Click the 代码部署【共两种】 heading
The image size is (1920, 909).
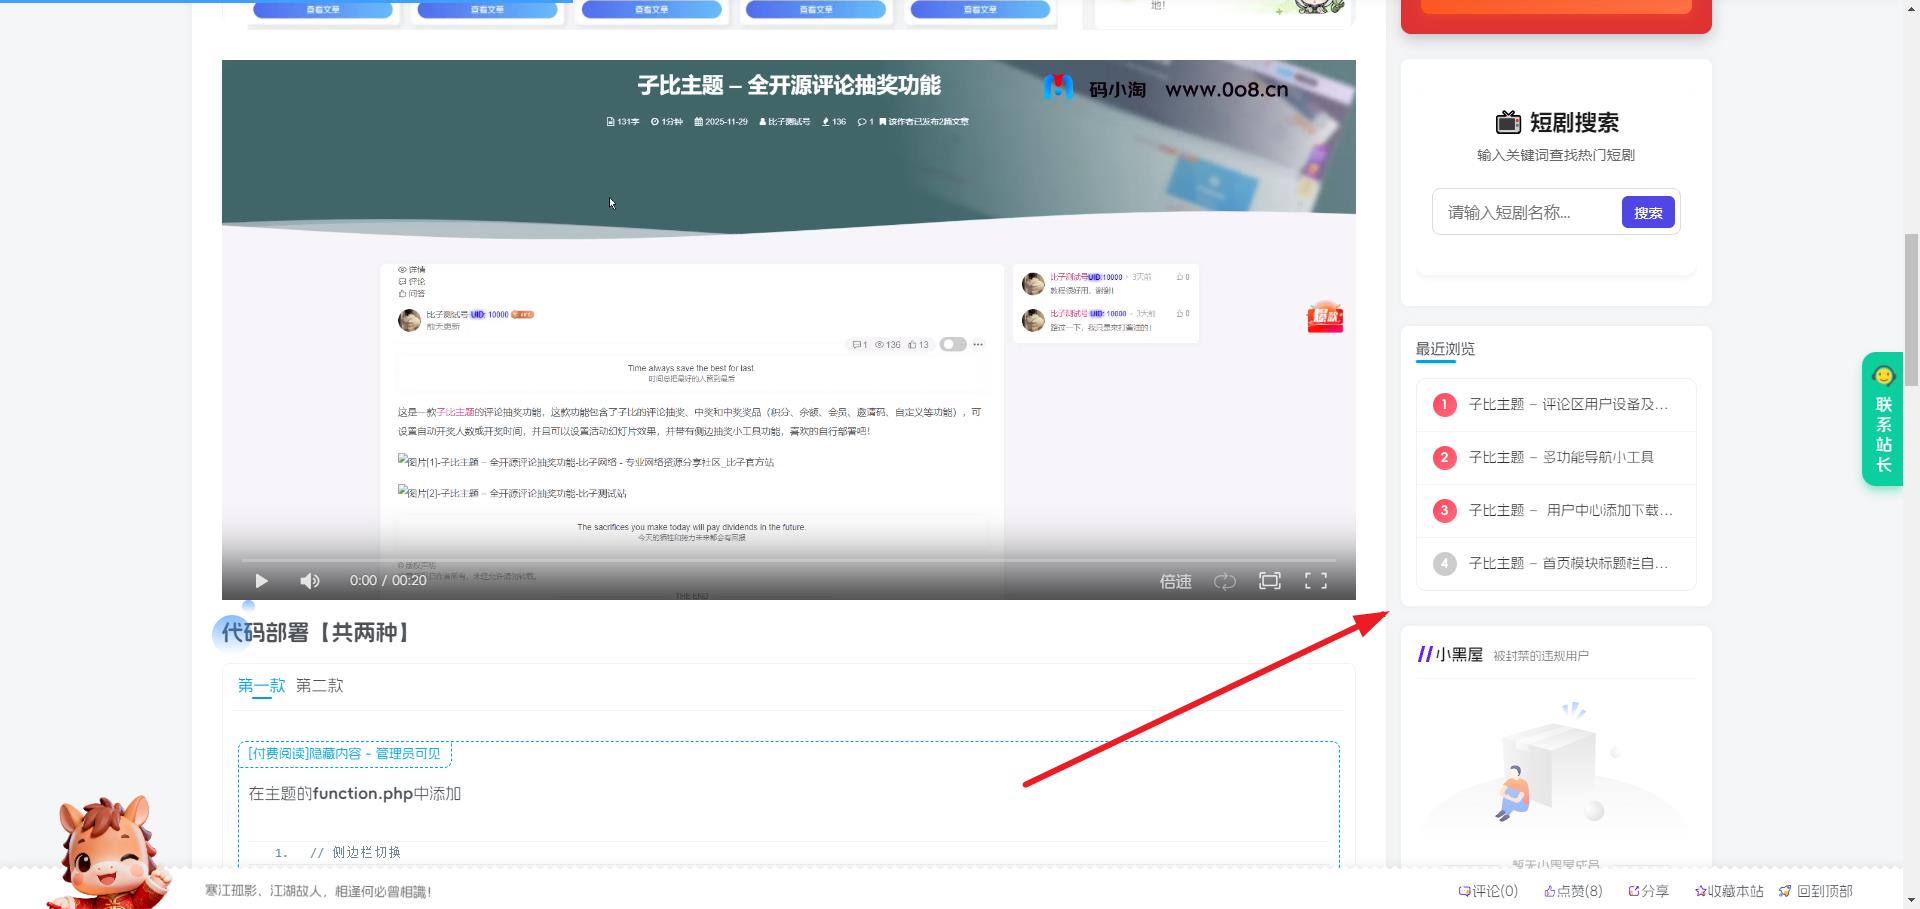click(x=314, y=632)
